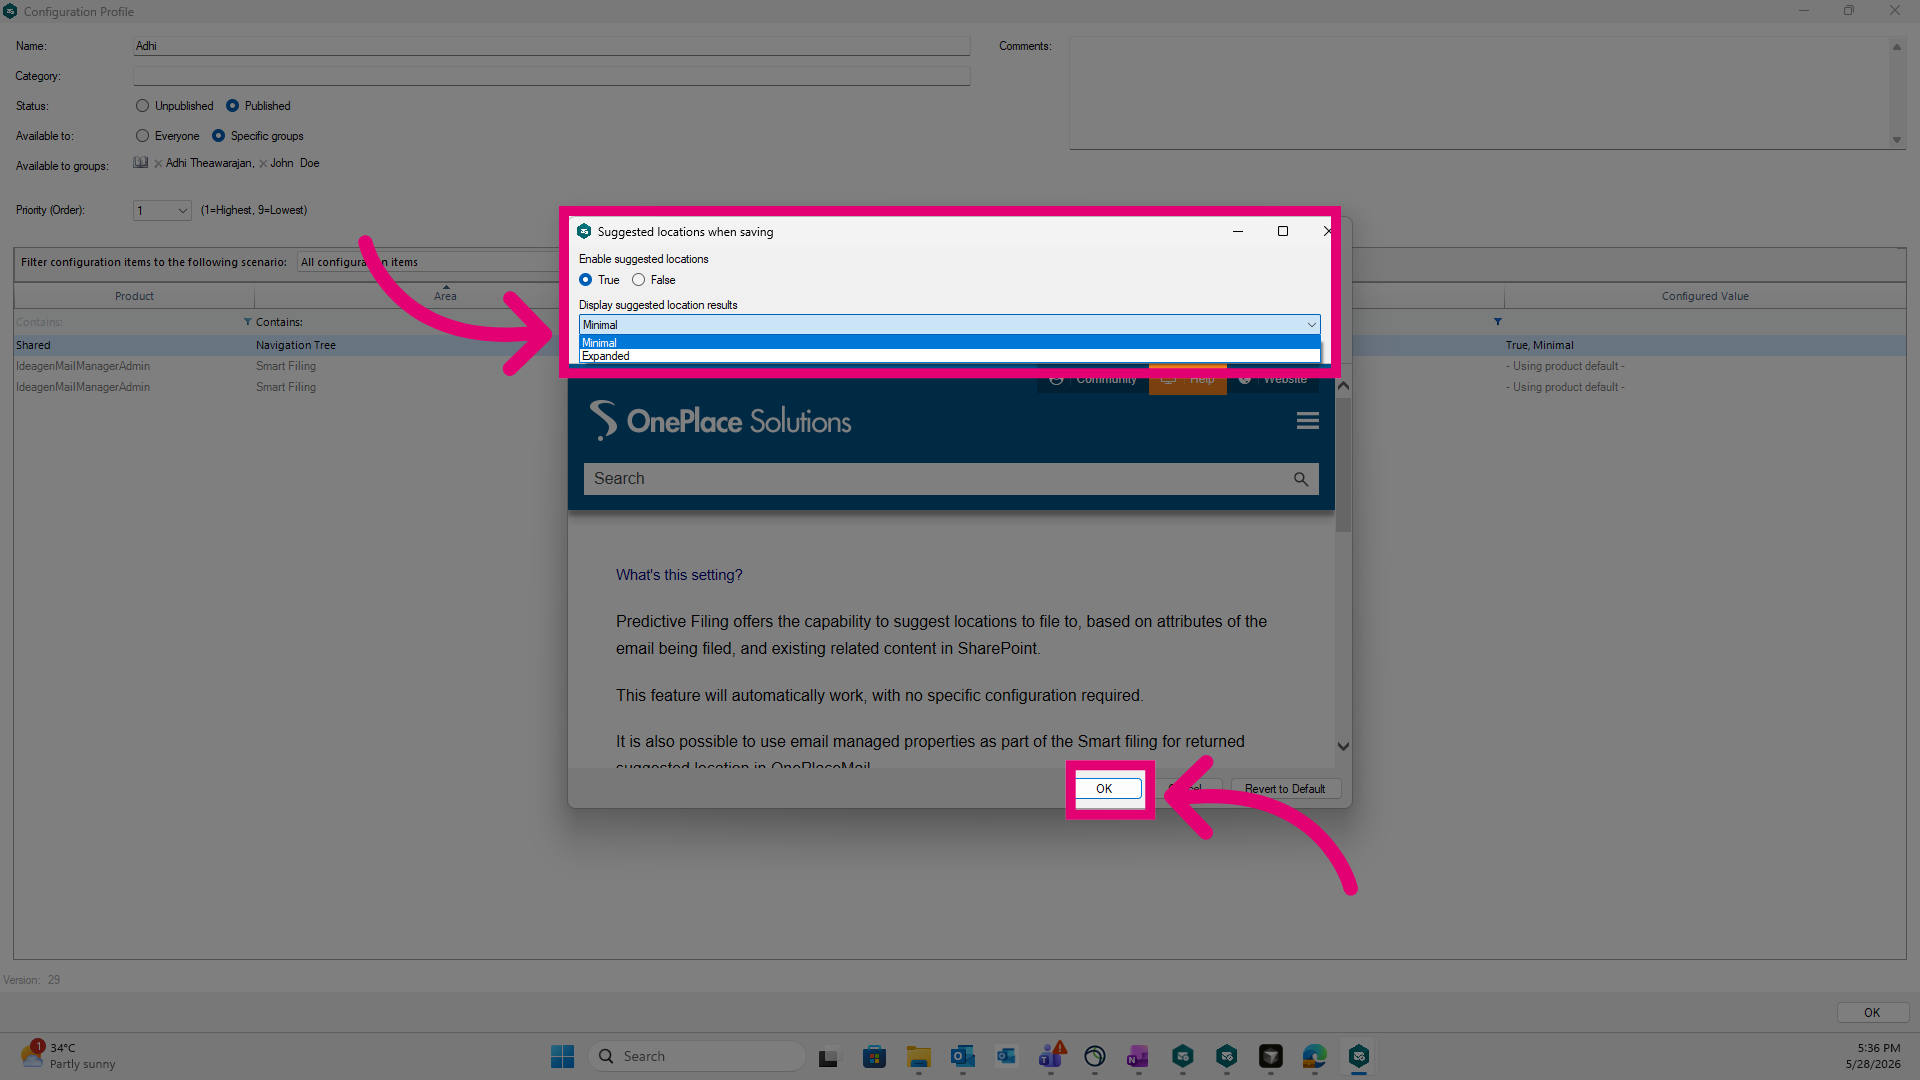The width and height of the screenshot is (1920, 1080).
Task: Select Minimal option in dropdown list
Action: tap(949, 343)
